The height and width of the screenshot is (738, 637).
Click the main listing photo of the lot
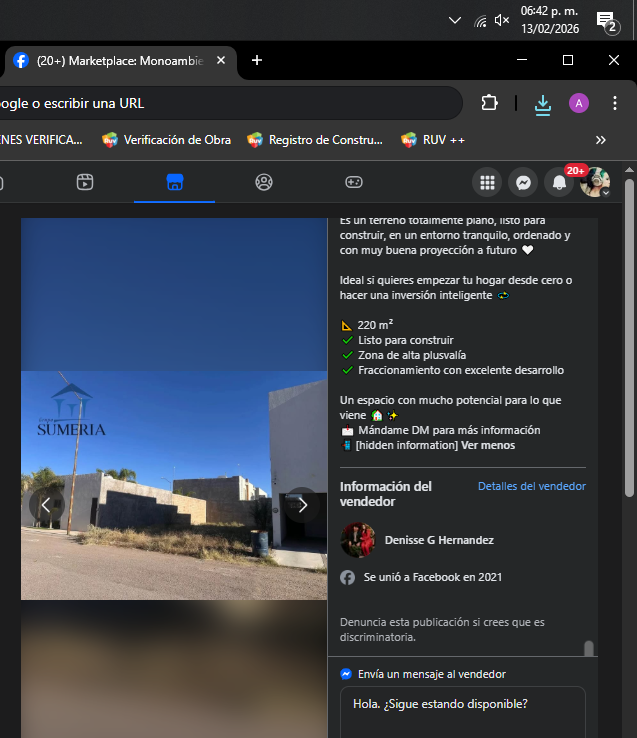tap(174, 485)
